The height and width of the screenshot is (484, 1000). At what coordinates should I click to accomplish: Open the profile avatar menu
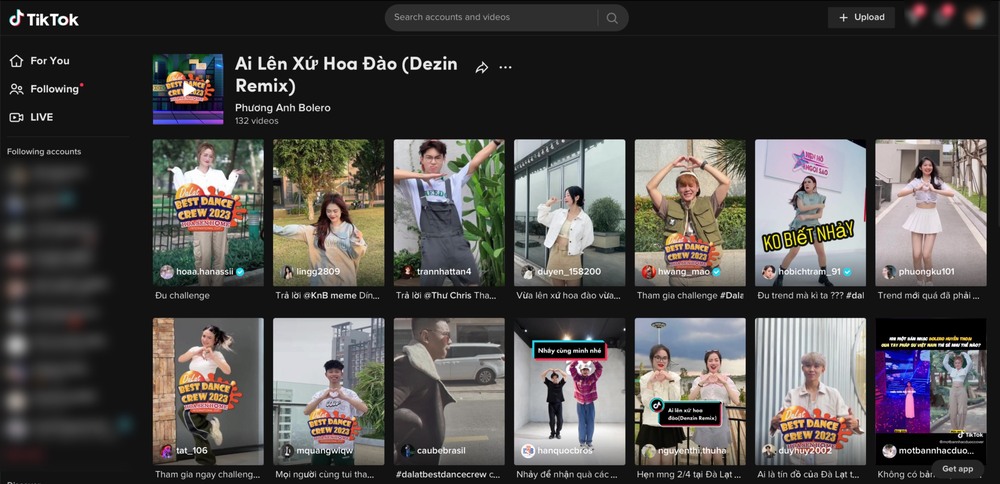(x=975, y=17)
